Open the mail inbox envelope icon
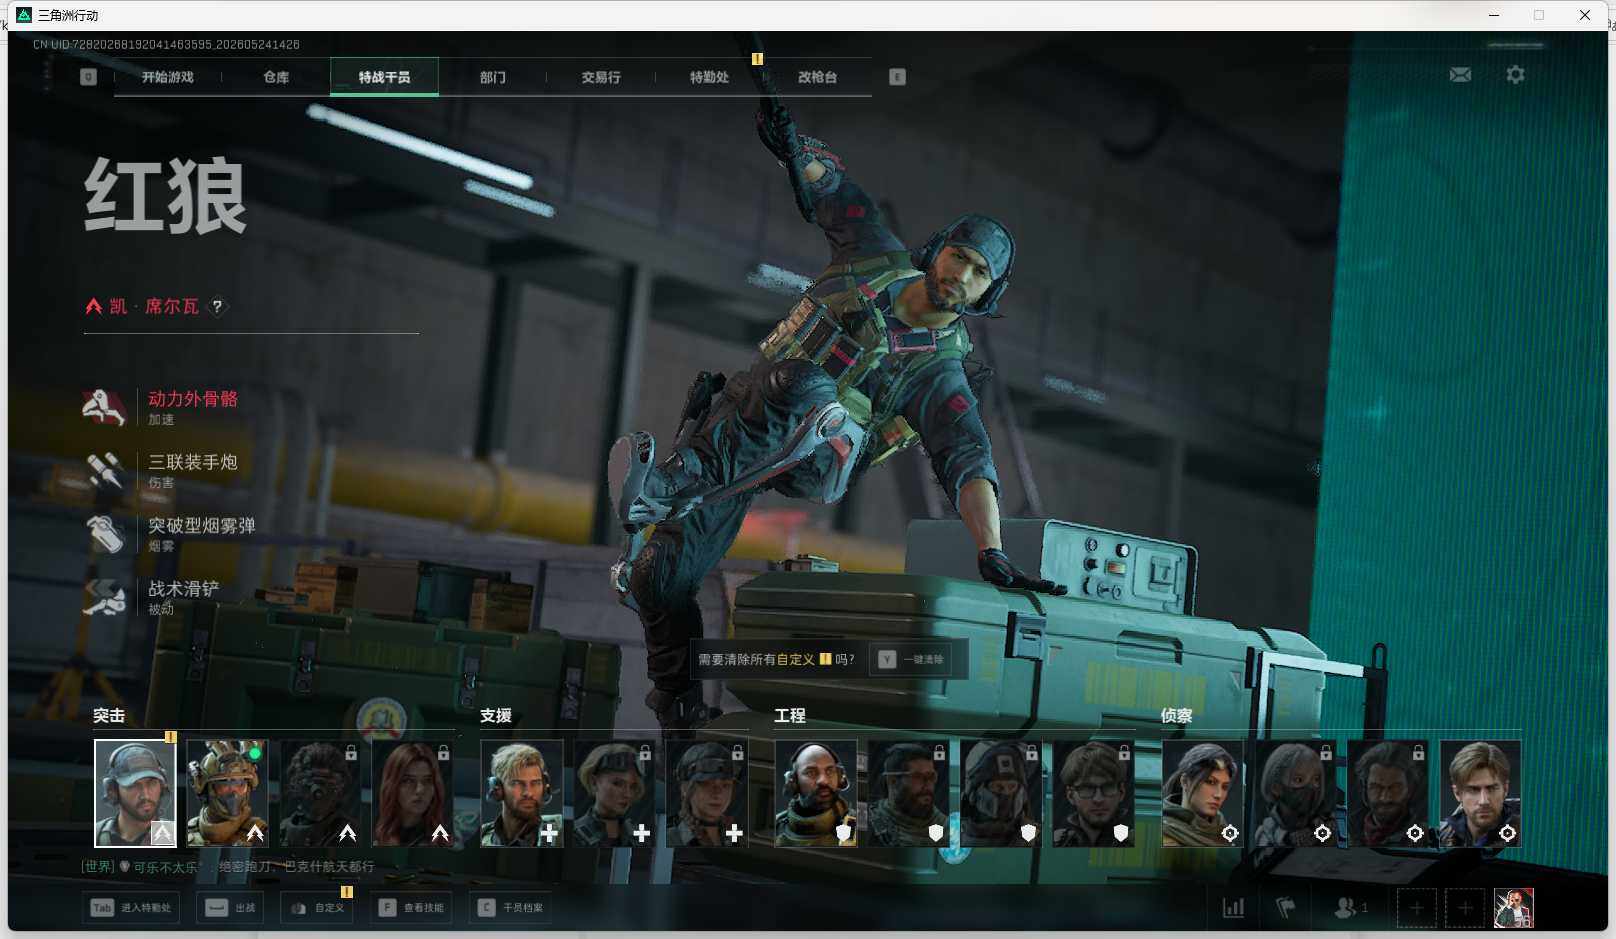The image size is (1616, 939). pyautogui.click(x=1460, y=75)
